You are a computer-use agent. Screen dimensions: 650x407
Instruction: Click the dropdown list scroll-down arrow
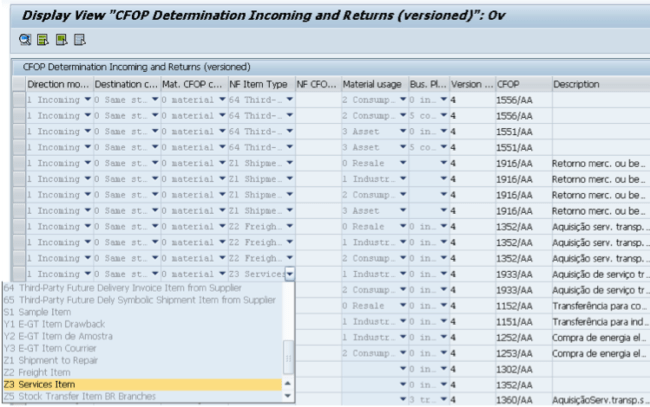[290, 397]
